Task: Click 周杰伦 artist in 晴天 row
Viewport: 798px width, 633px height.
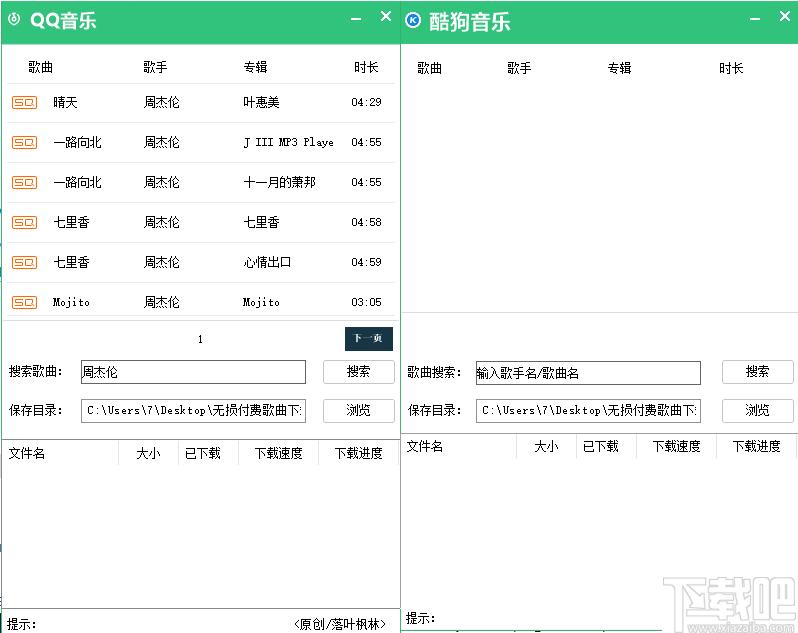Action: [x=161, y=102]
